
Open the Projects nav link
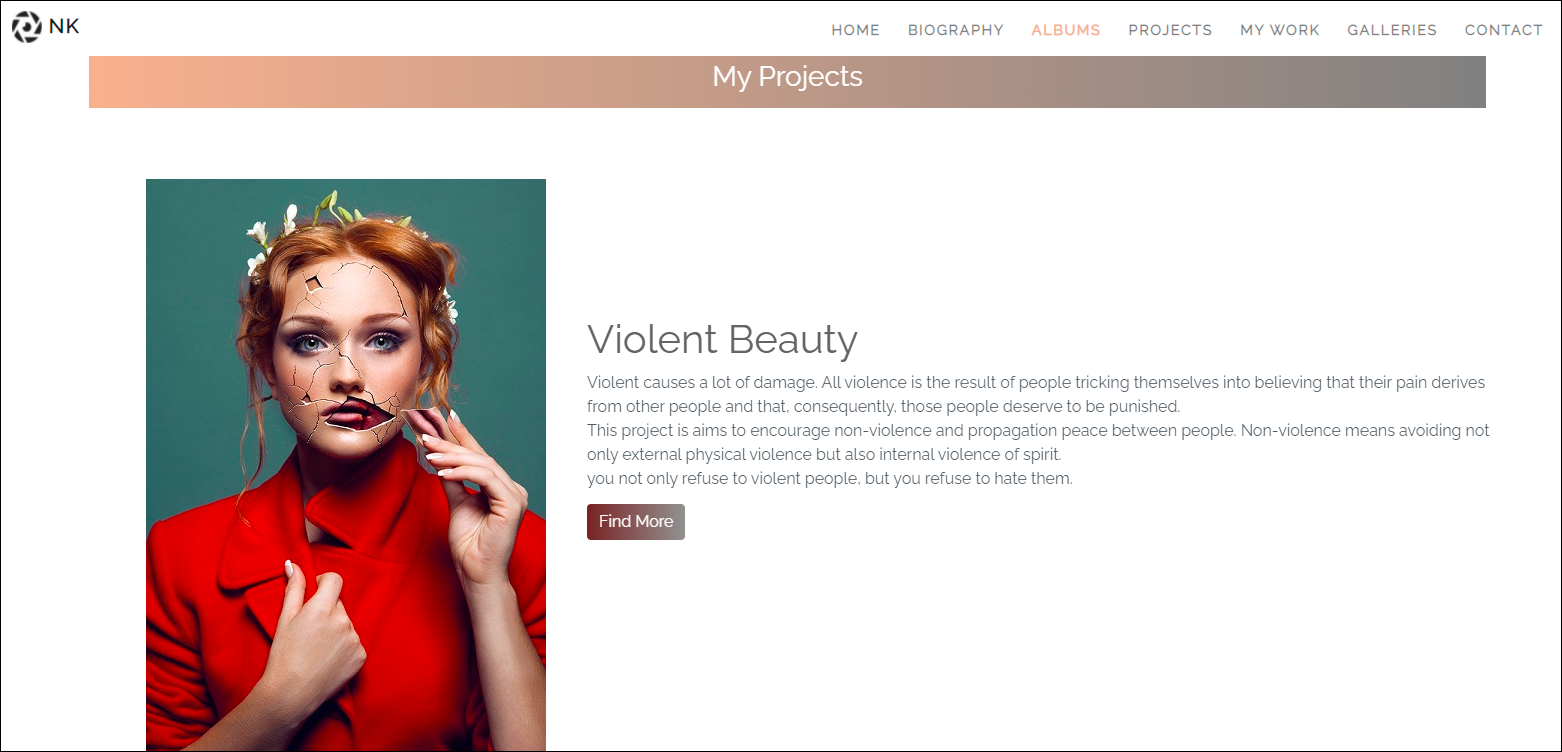pyautogui.click(x=1170, y=30)
